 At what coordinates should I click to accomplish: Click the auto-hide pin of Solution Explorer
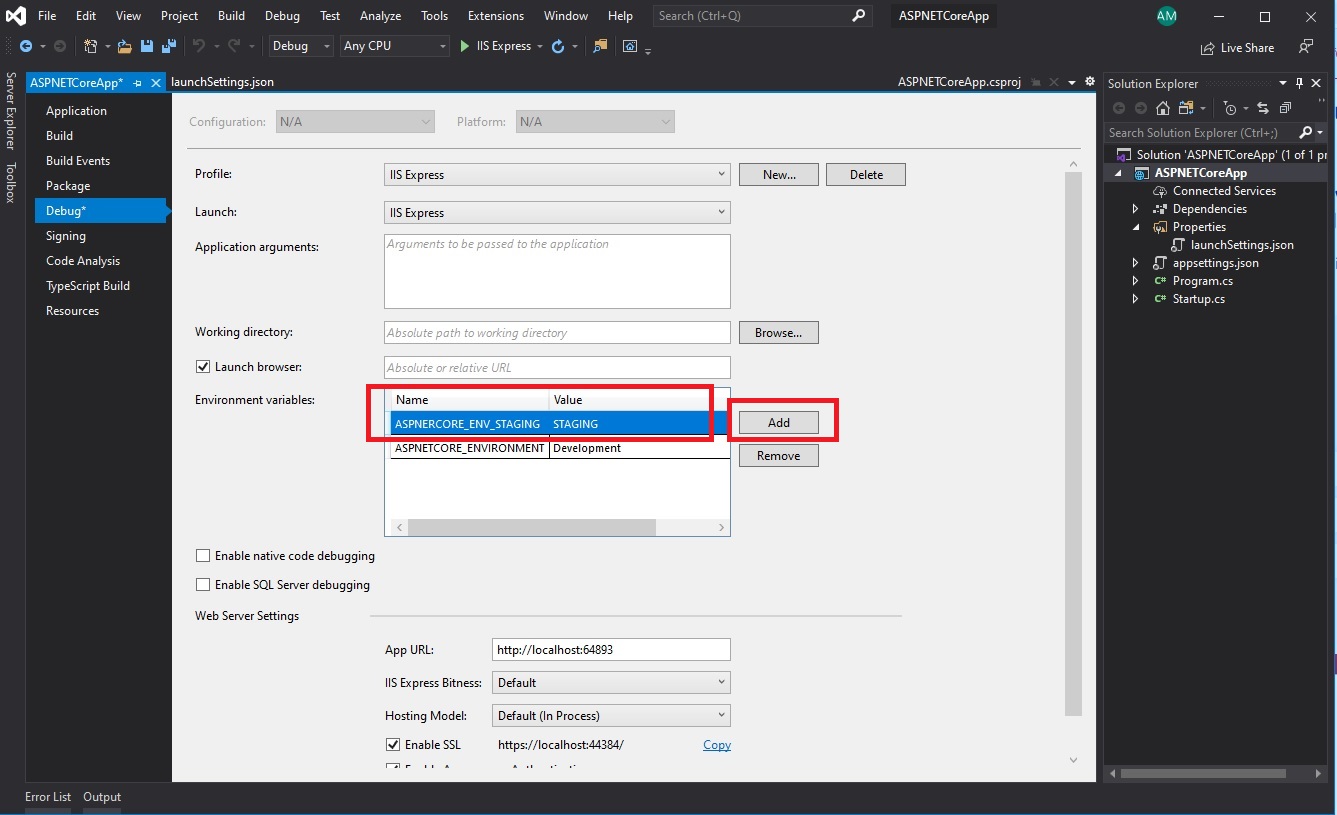pos(1300,83)
